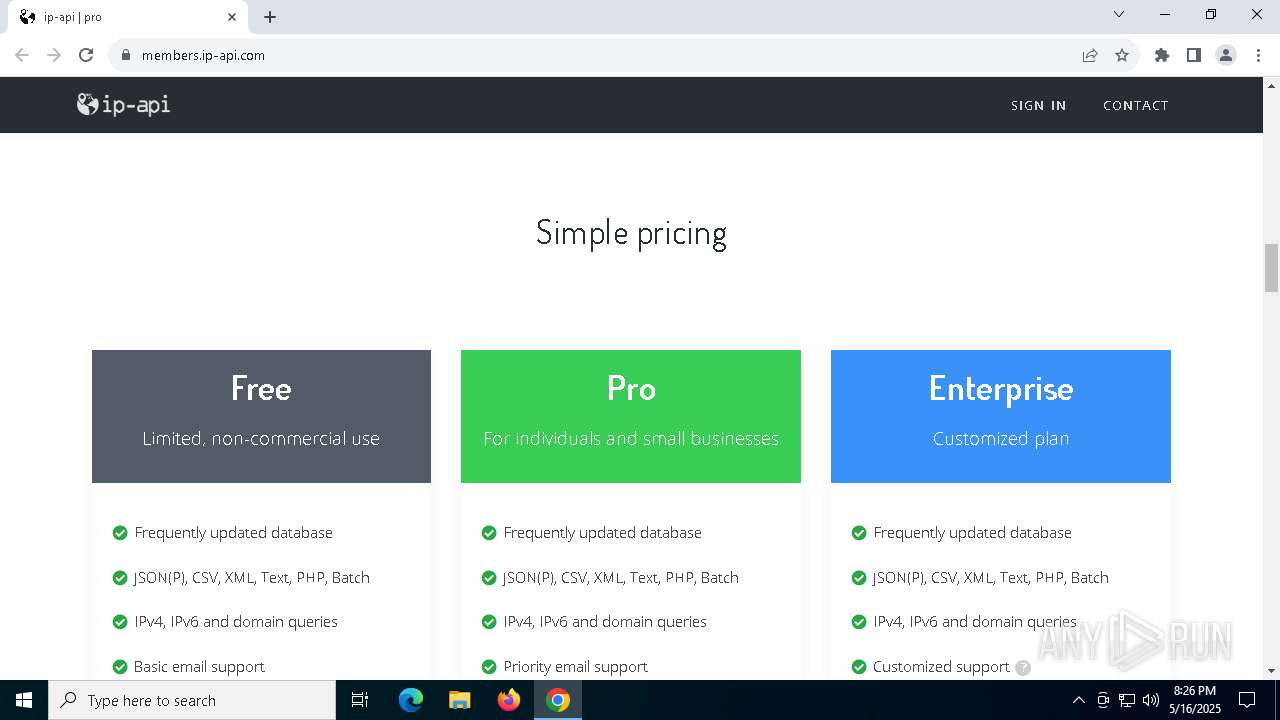This screenshot has height=720, width=1280.
Task: Click the ip-api logo in the header
Action: (123, 104)
